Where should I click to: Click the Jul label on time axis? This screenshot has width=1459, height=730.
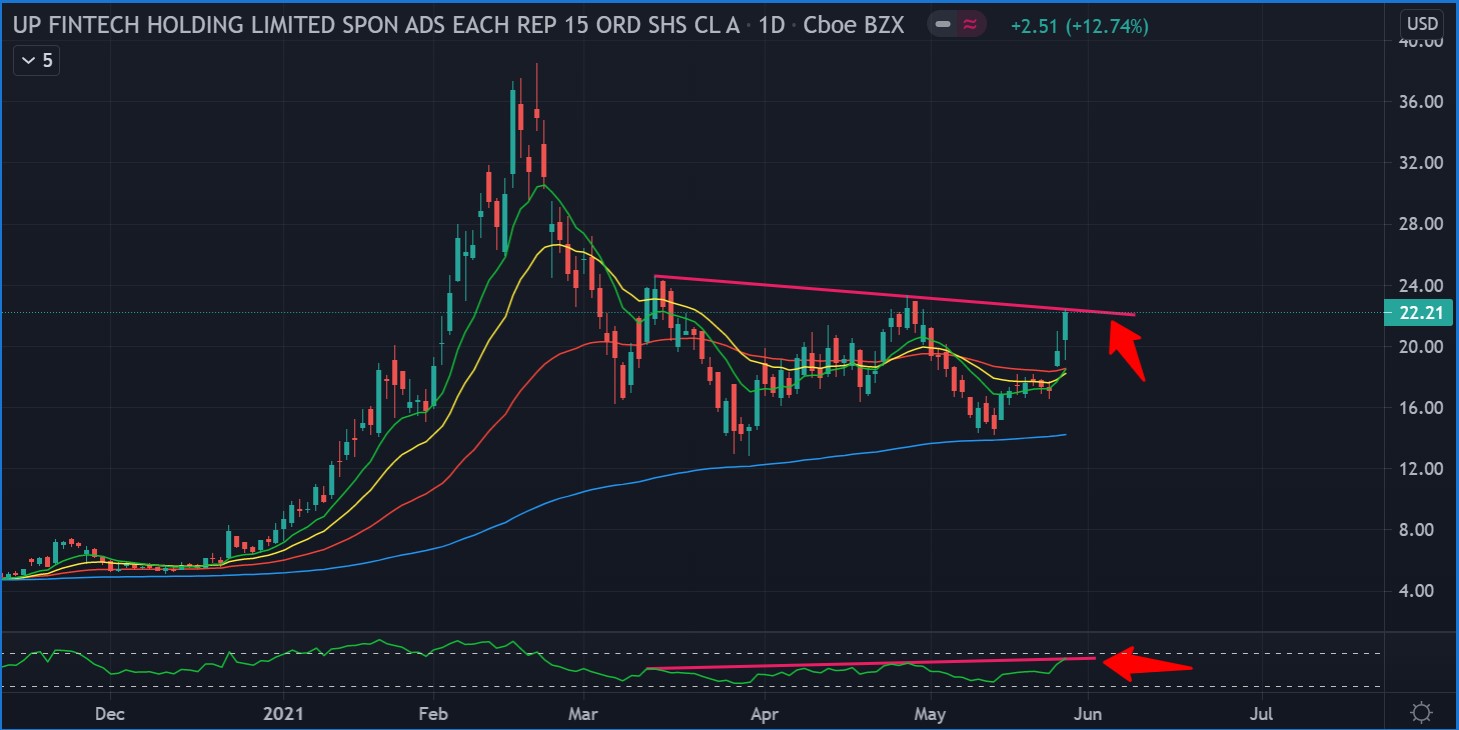point(1262,713)
